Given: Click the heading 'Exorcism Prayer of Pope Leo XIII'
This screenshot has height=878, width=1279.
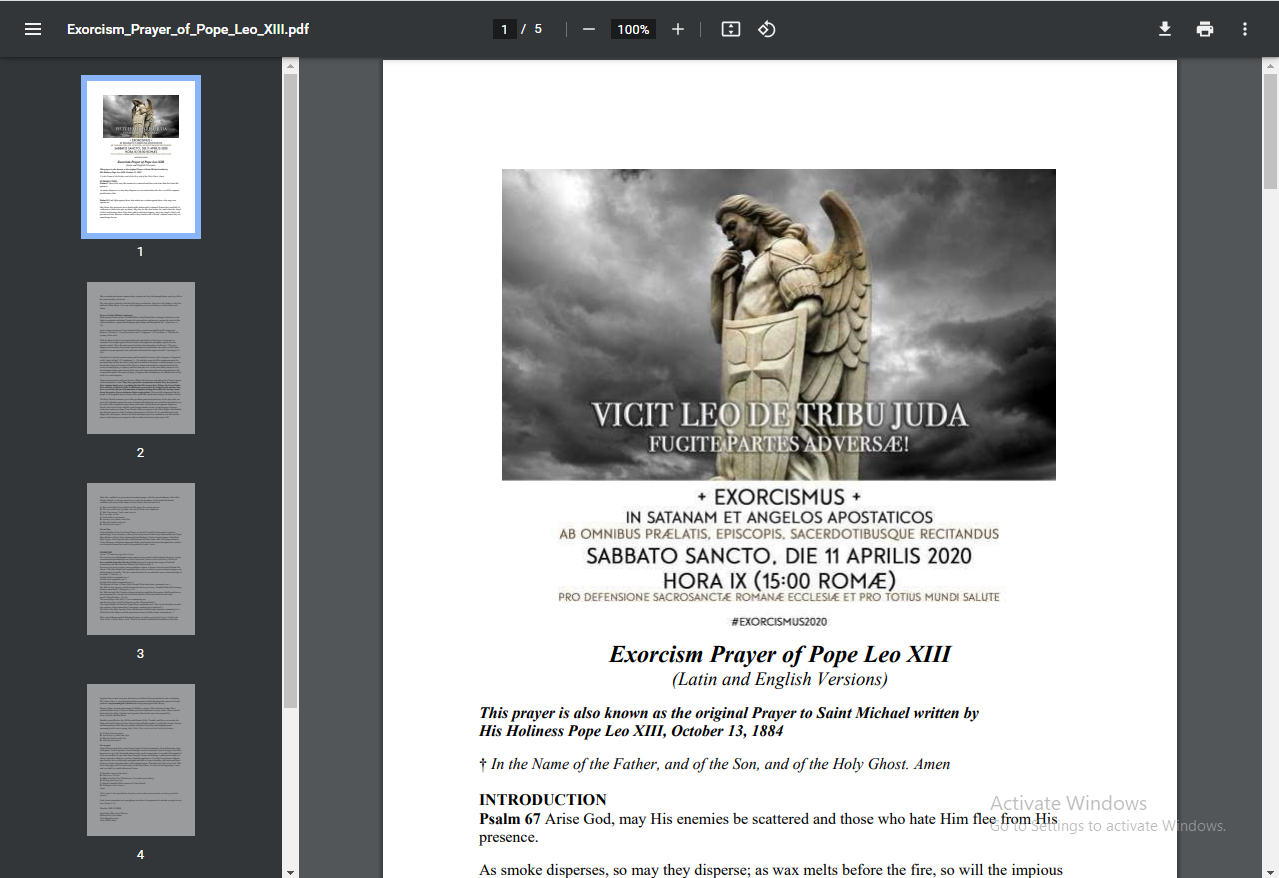Looking at the screenshot, I should (780, 655).
